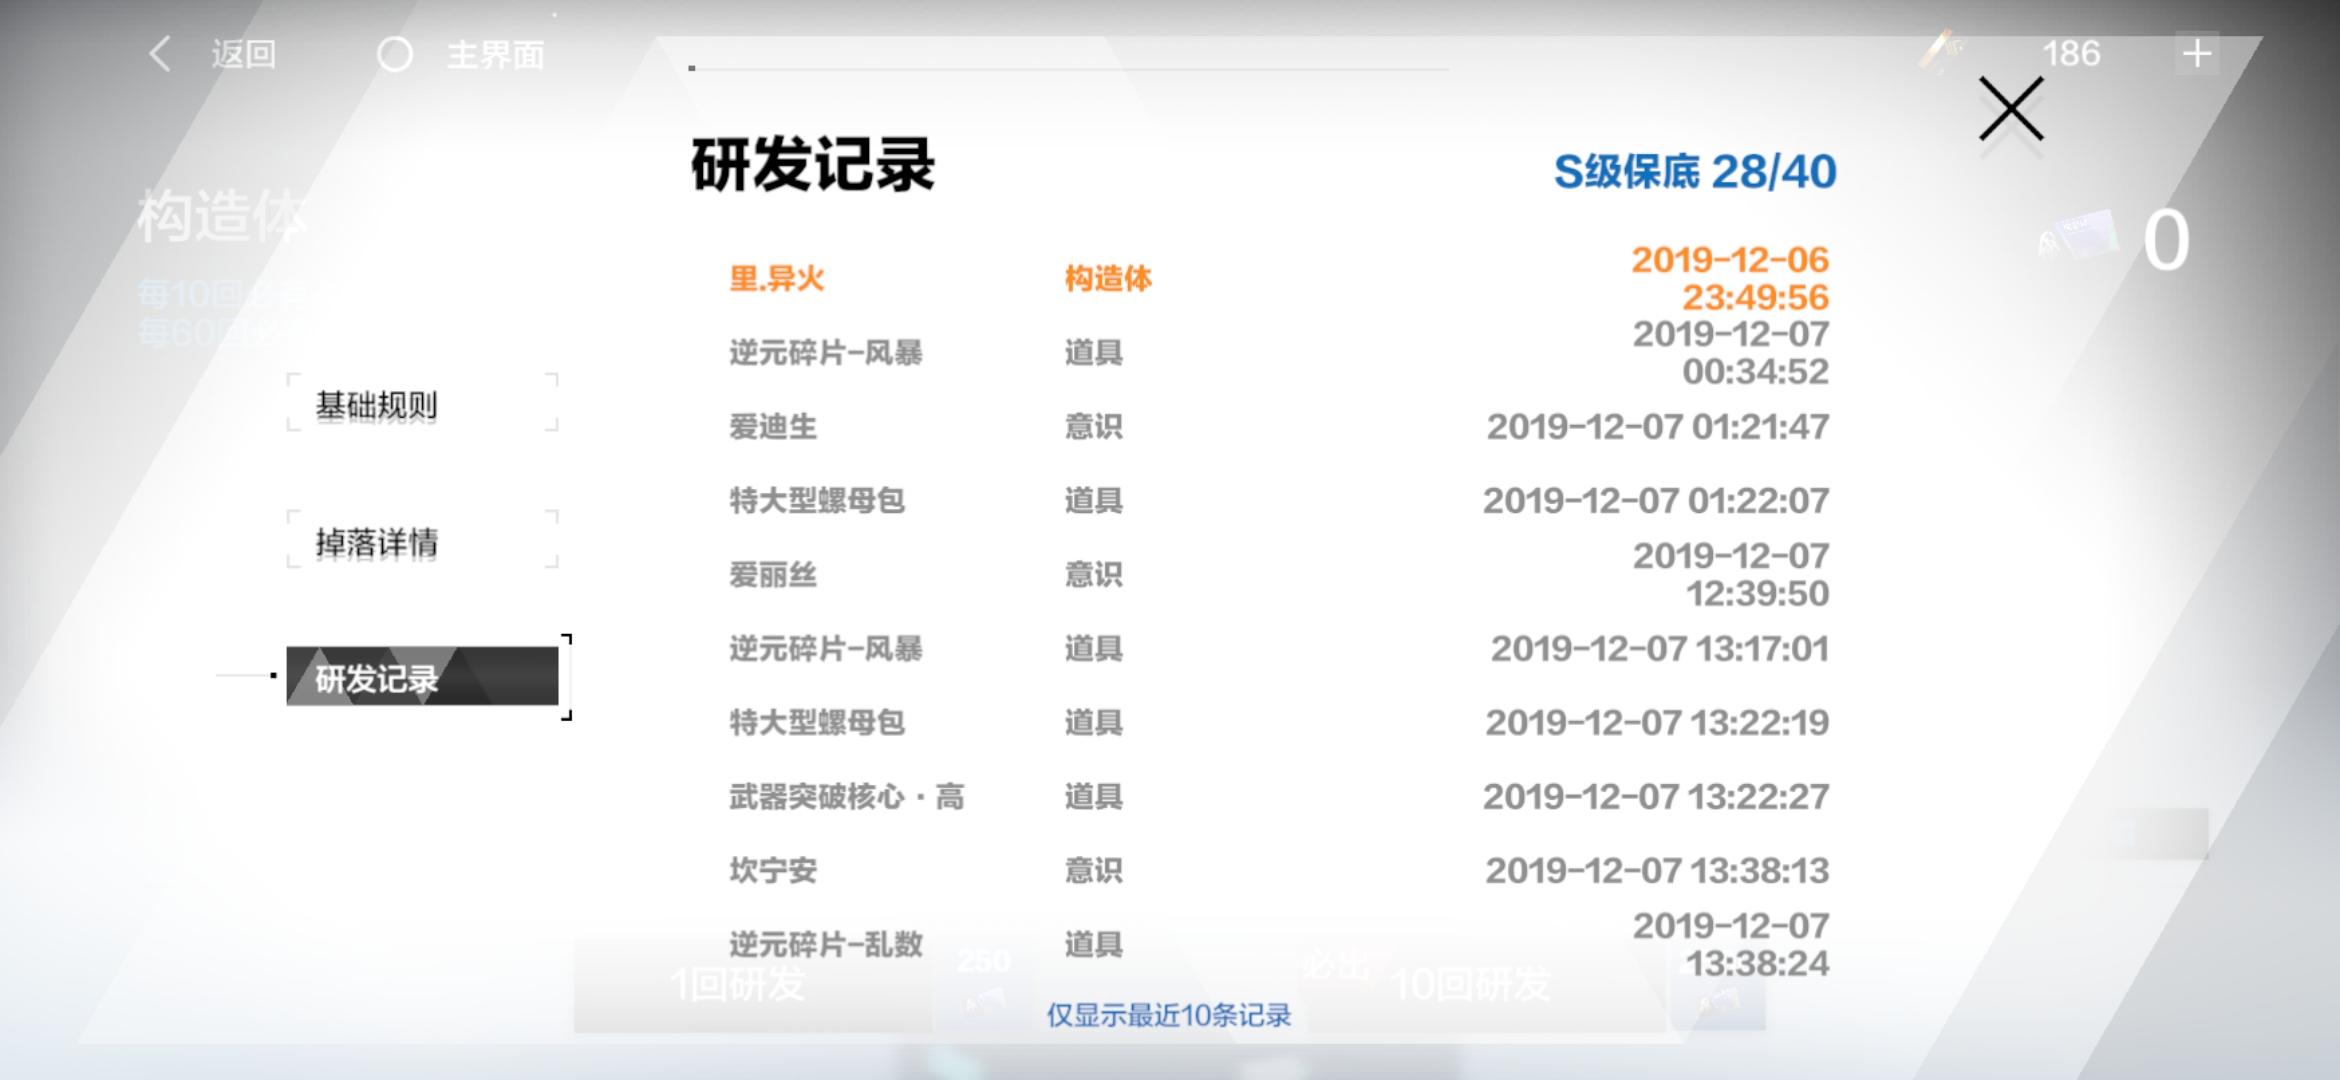The height and width of the screenshot is (1080, 2340).
Task: Tap the plus icon beside 186
Action: 2196,54
